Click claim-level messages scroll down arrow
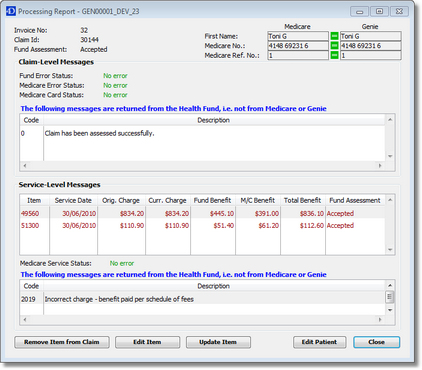Image resolution: width=422 pixels, height=370 pixels. (390, 156)
